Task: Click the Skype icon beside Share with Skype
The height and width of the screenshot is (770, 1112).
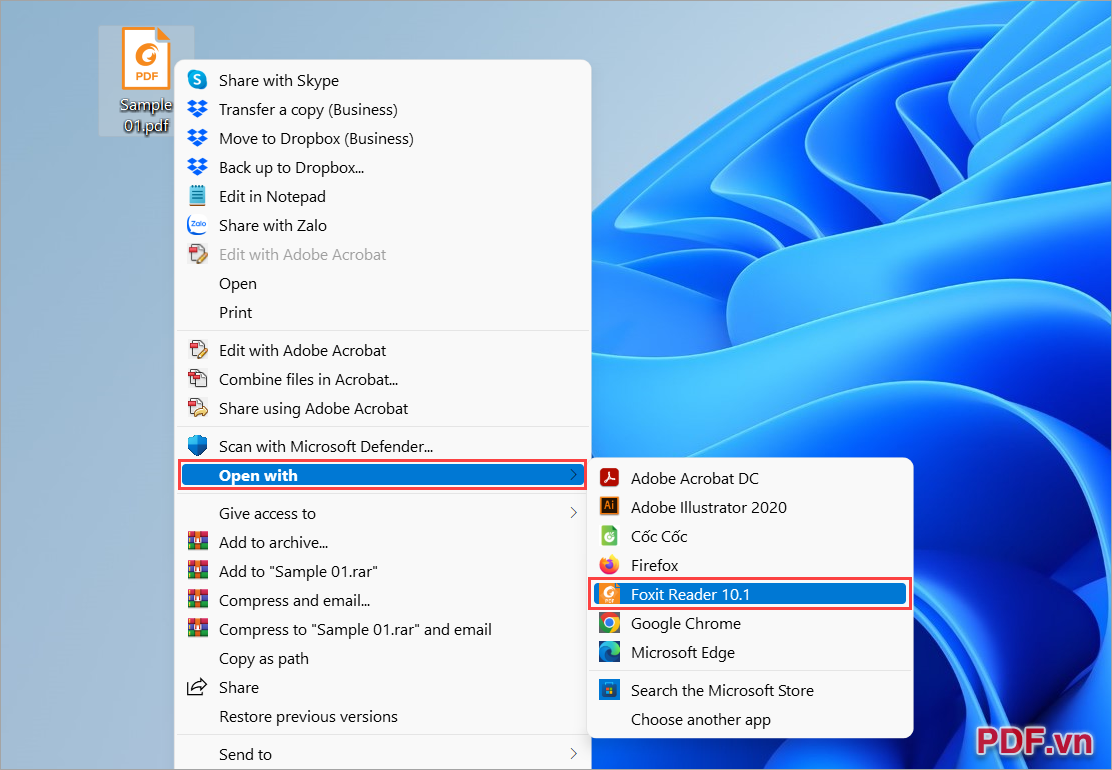Action: [197, 80]
